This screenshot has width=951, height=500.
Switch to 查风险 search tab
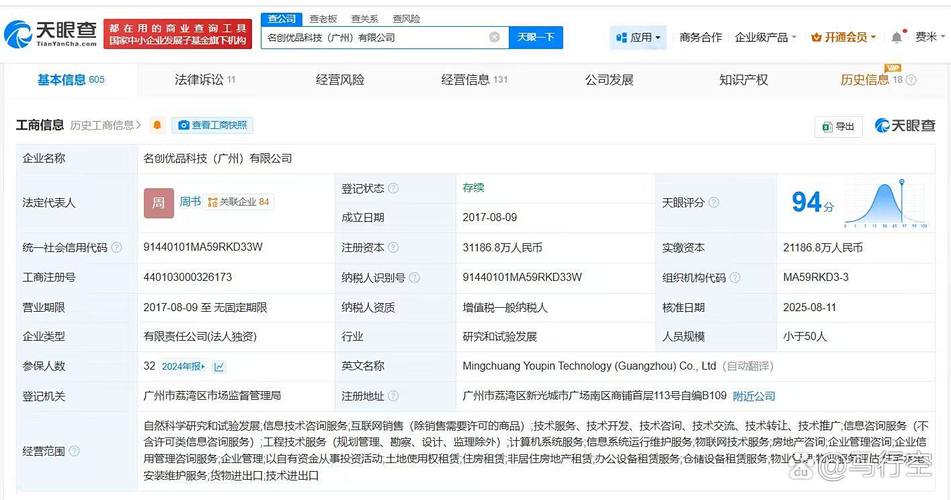pyautogui.click(x=406, y=19)
